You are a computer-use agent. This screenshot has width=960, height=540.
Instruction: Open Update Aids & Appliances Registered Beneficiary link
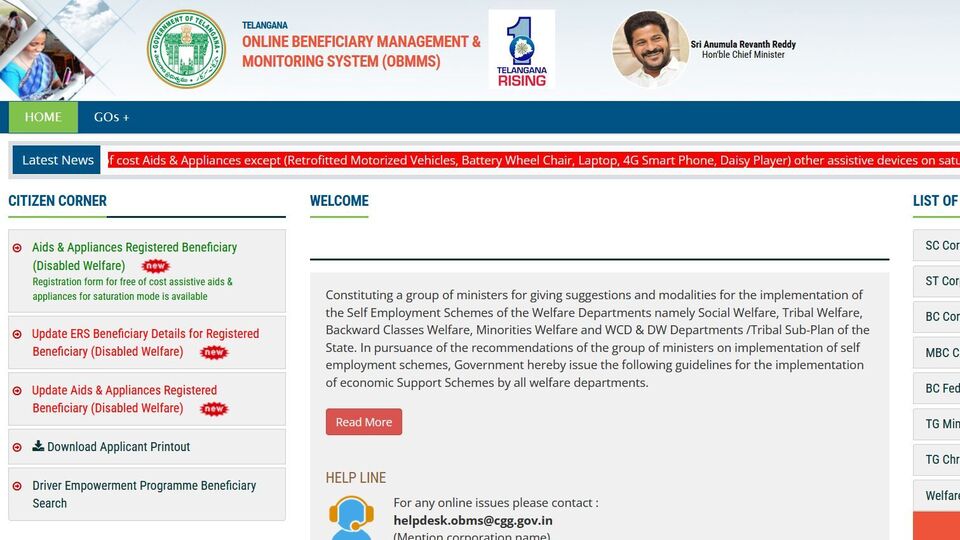124,399
